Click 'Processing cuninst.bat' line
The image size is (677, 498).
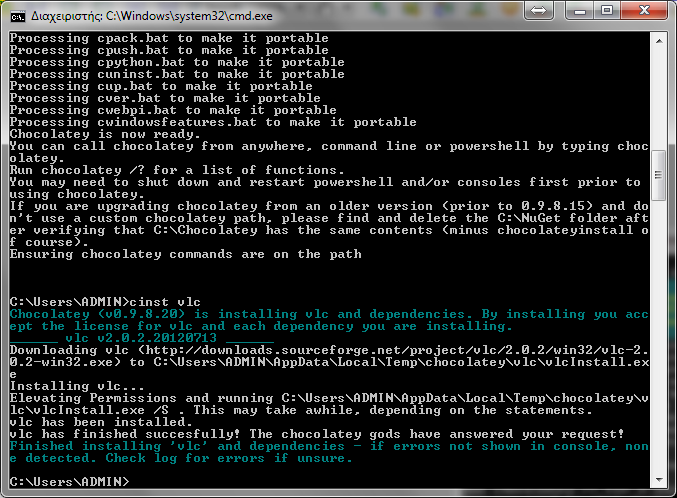(177, 74)
